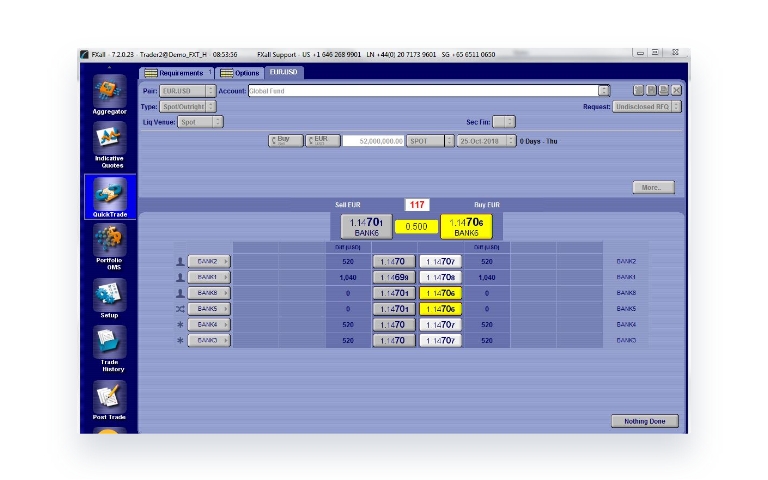Screen dimensions: 768x480
Task: Open Indicative Quotes from the sidebar
Action: (110, 139)
